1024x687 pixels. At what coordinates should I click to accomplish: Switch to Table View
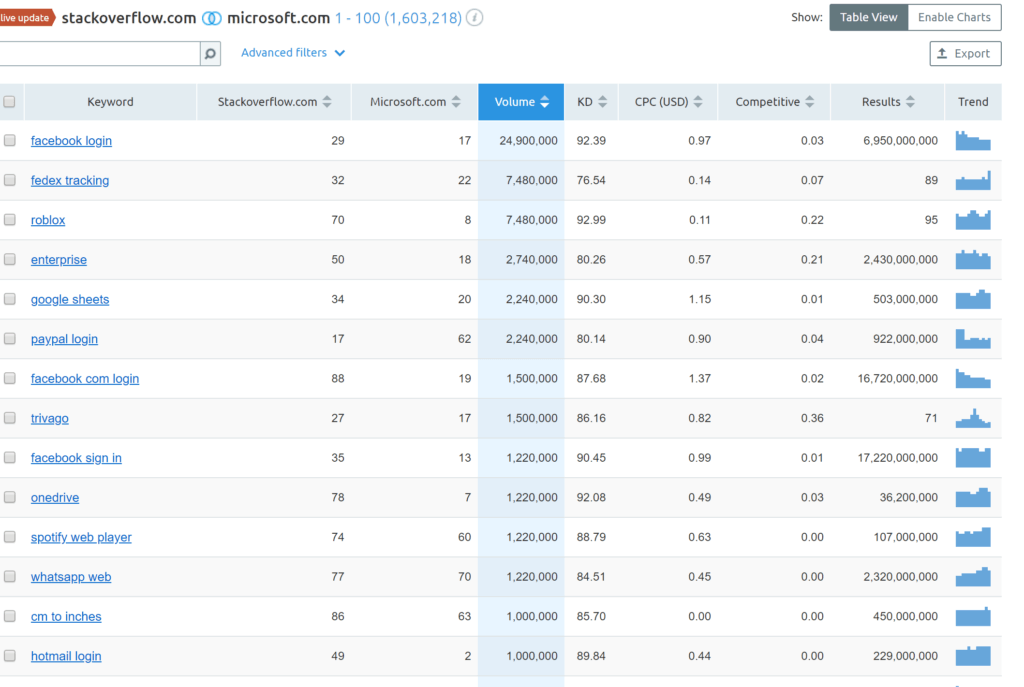(x=869, y=18)
